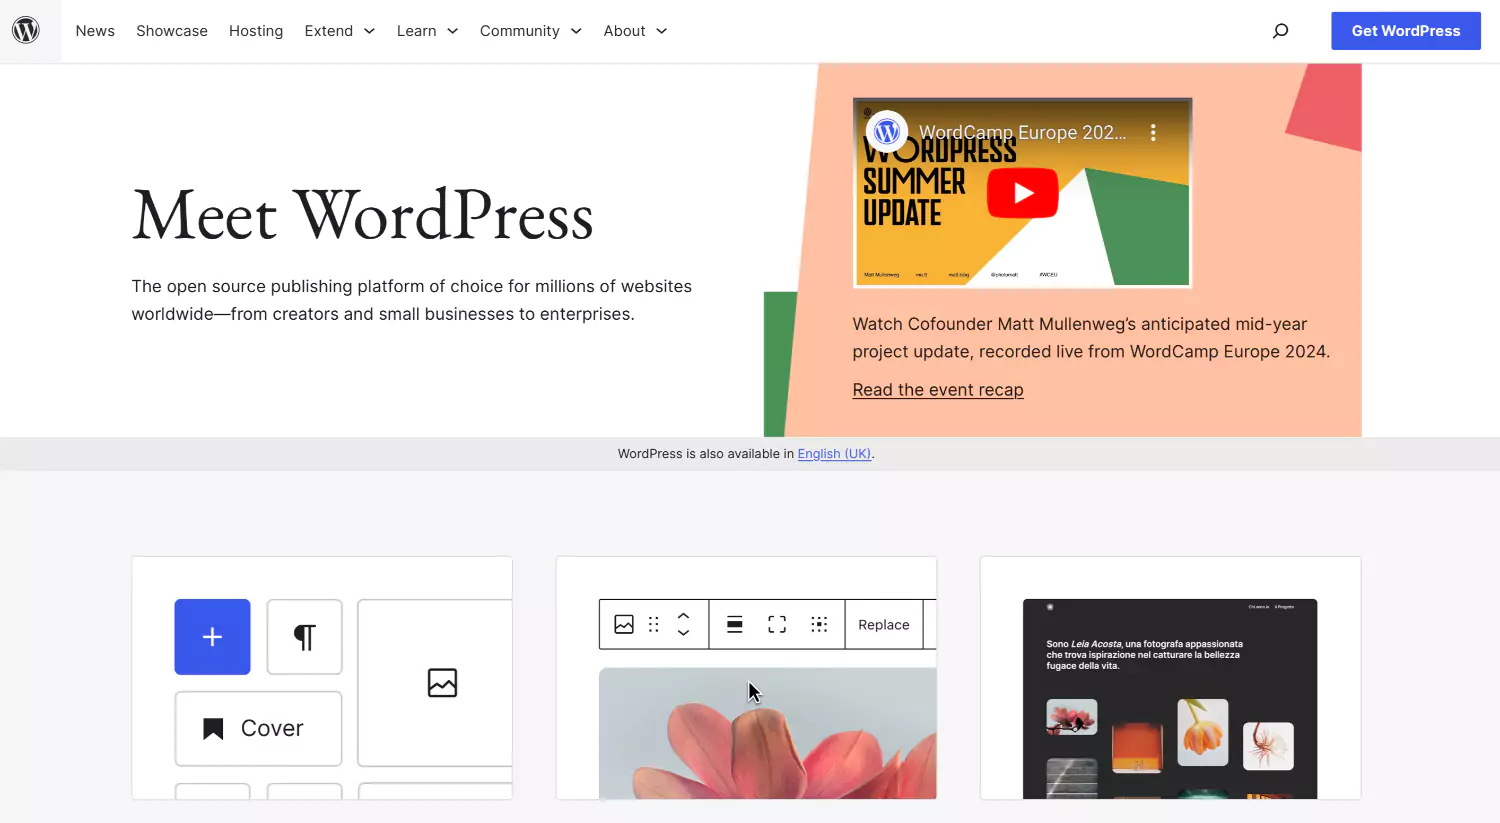The height and width of the screenshot is (823, 1500).
Task: Select the Image block placeholder icon
Action: 440,683
